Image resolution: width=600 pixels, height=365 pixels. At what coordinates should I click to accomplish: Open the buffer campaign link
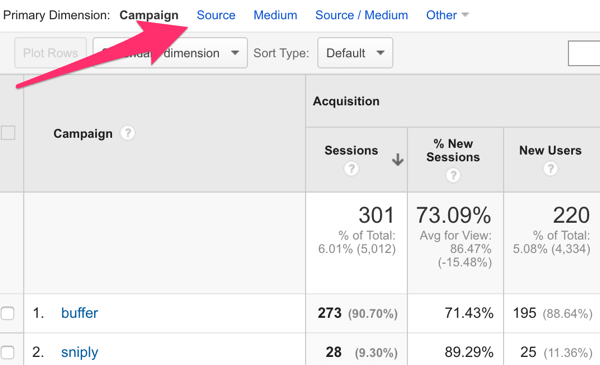pyautogui.click(x=80, y=313)
